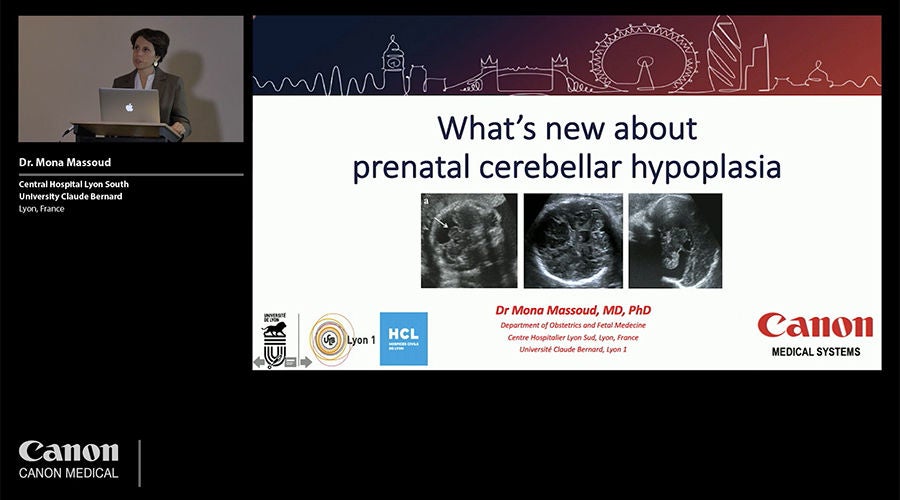The height and width of the screenshot is (500, 900).
Task: Click the UCB Lyon 1 spiral logo
Action: (x=342, y=339)
